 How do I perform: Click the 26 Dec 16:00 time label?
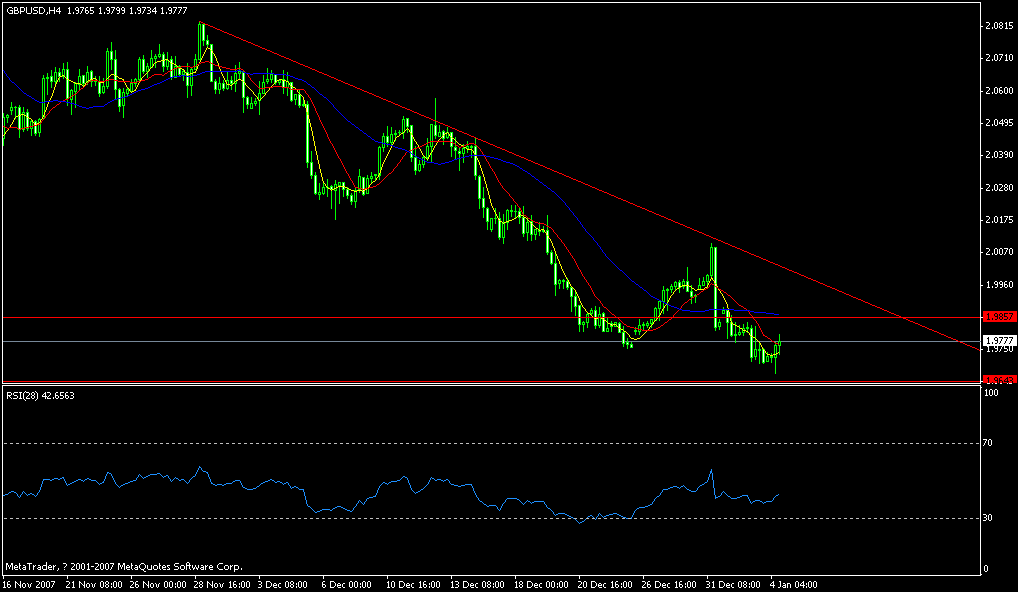point(670,584)
